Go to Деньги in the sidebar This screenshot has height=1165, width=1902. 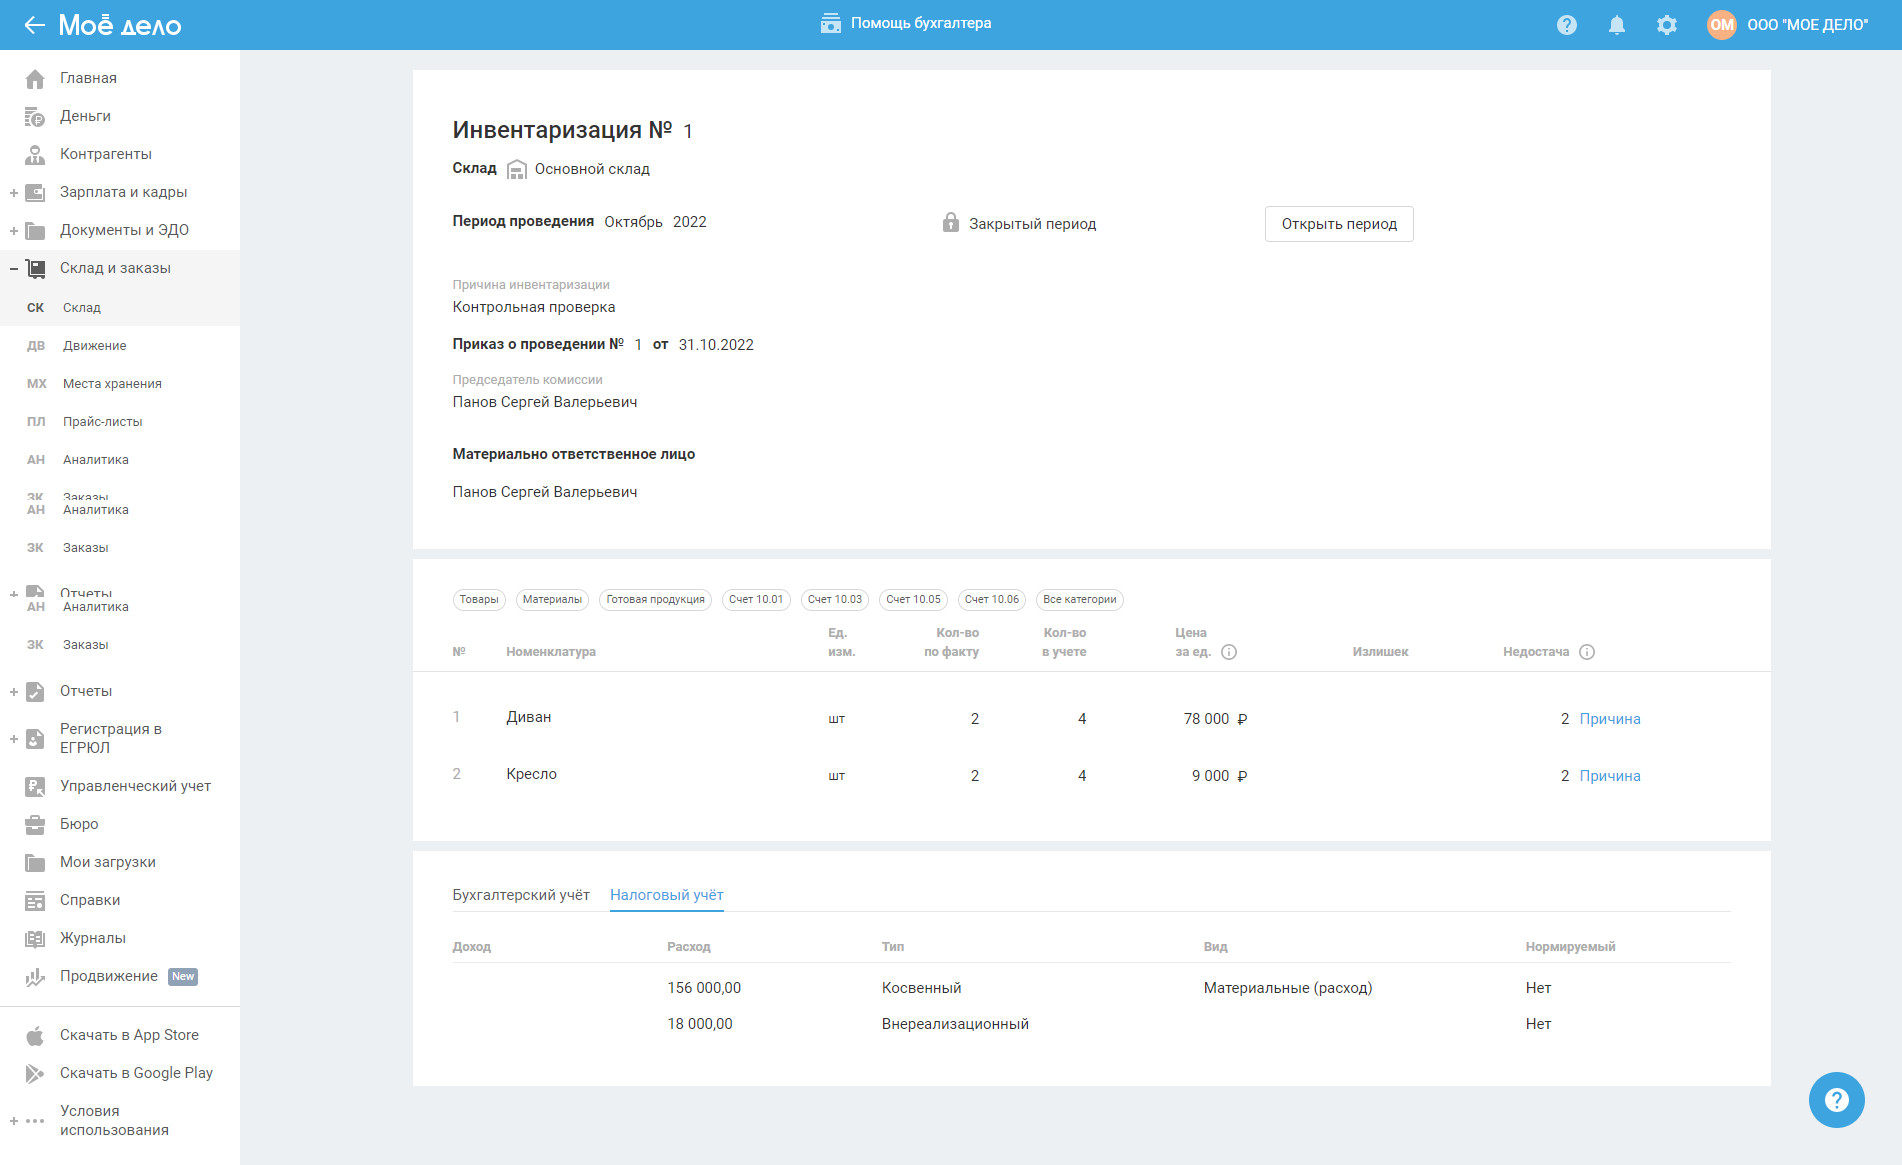[85, 116]
